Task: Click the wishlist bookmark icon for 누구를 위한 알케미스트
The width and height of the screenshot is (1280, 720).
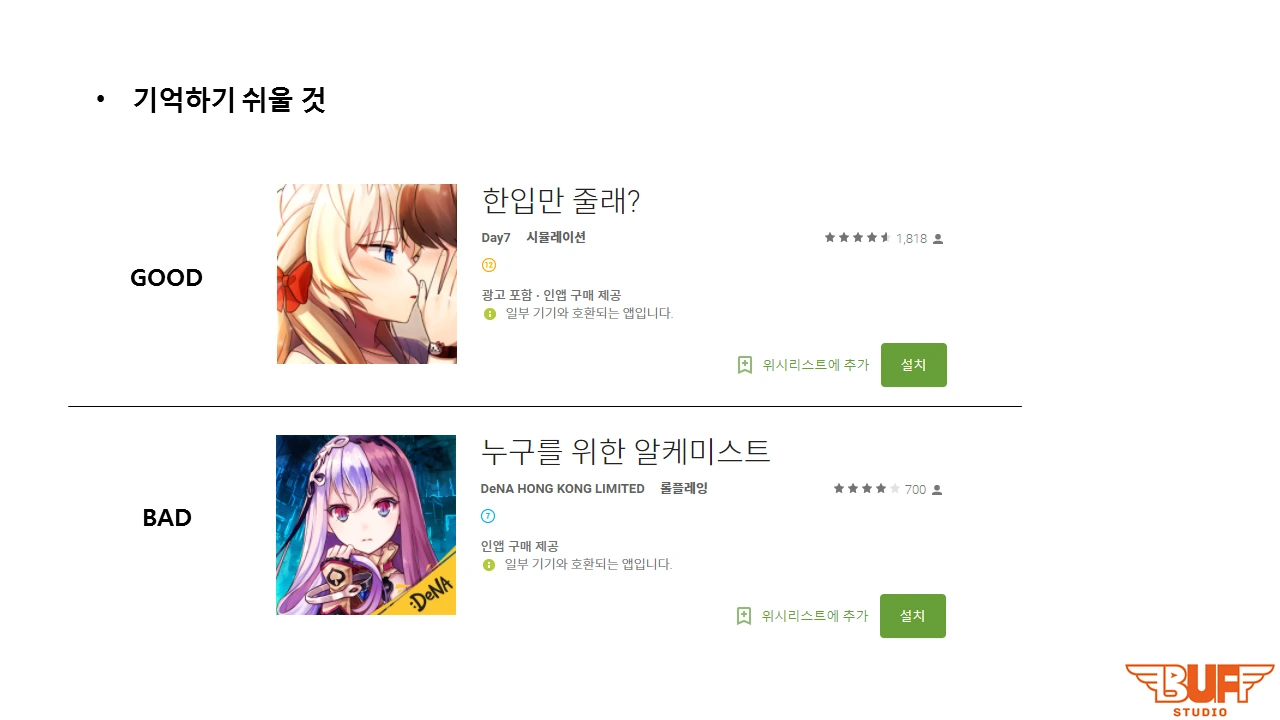Action: click(x=744, y=616)
